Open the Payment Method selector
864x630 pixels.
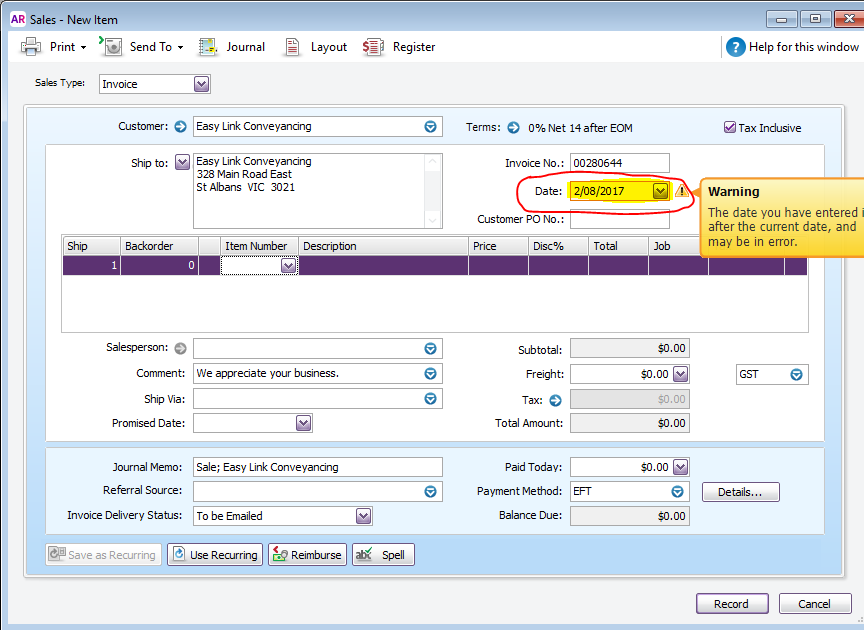click(677, 491)
